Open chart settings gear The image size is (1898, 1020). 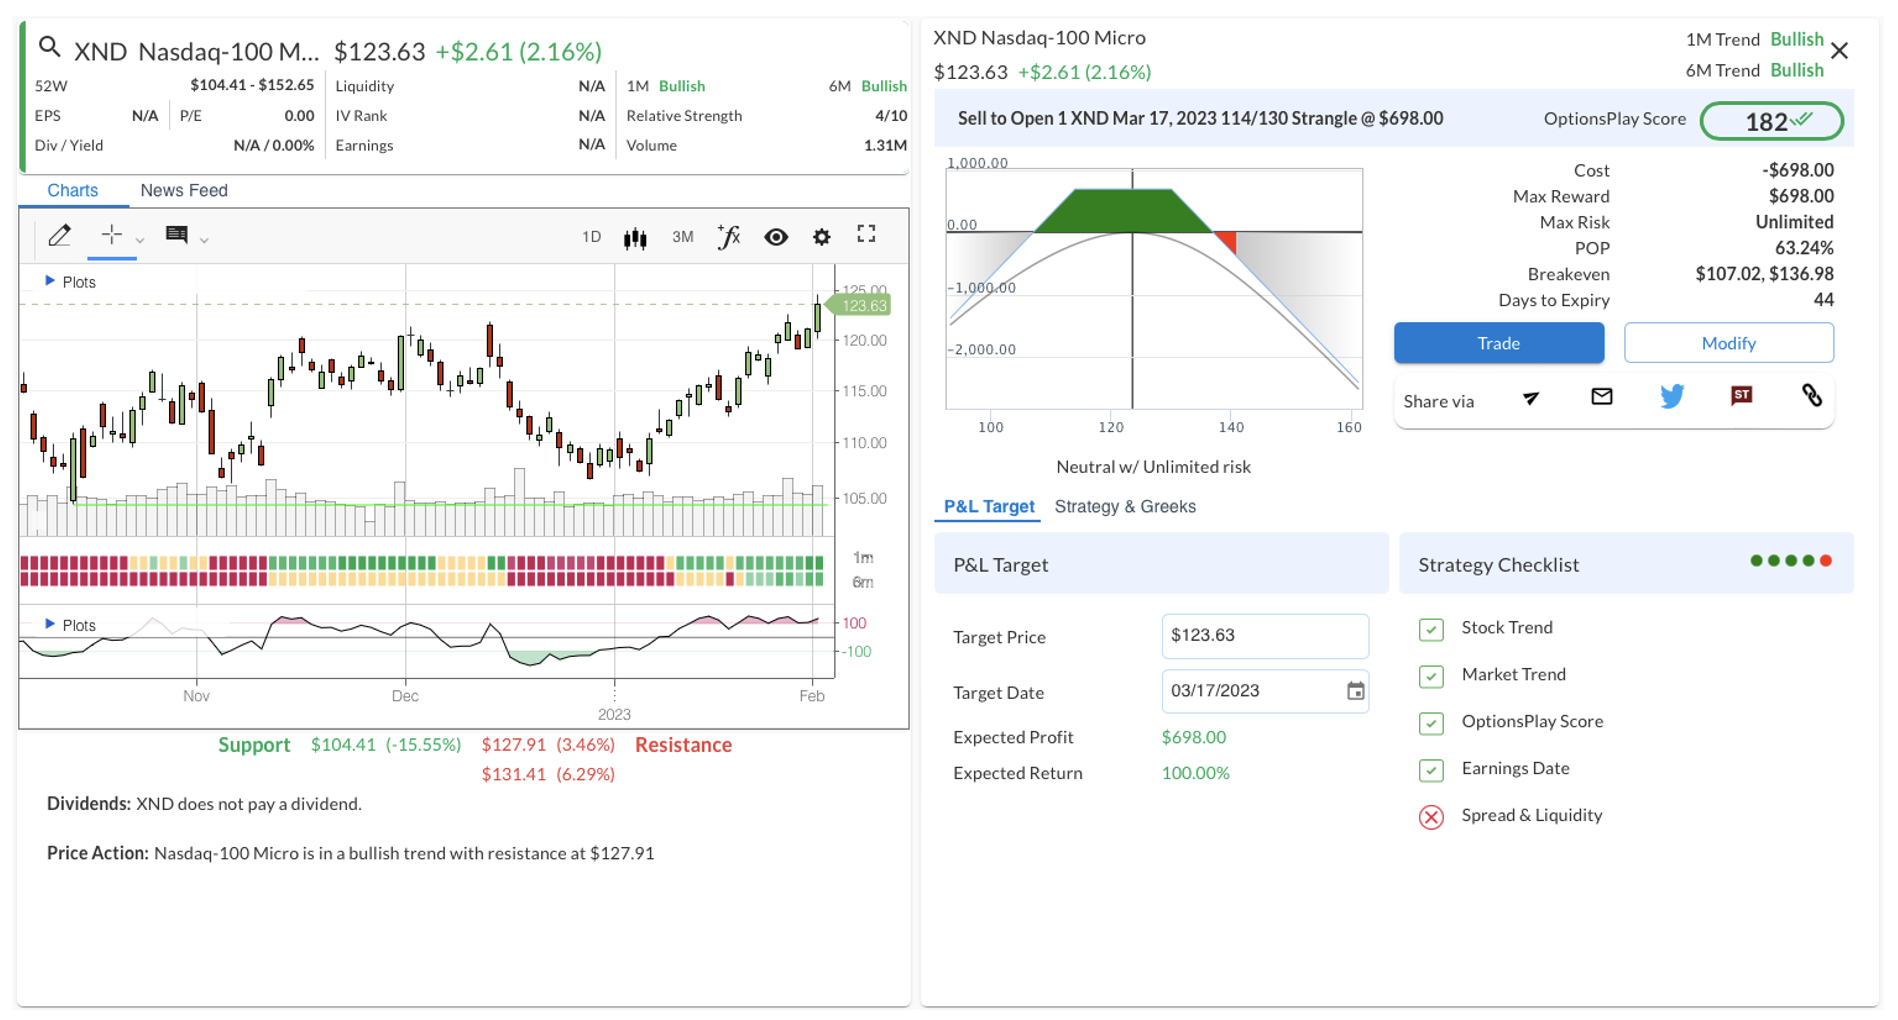click(x=821, y=237)
